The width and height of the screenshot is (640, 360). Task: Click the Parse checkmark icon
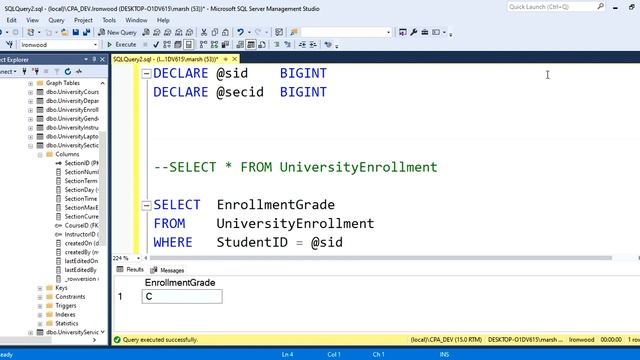pos(156,44)
